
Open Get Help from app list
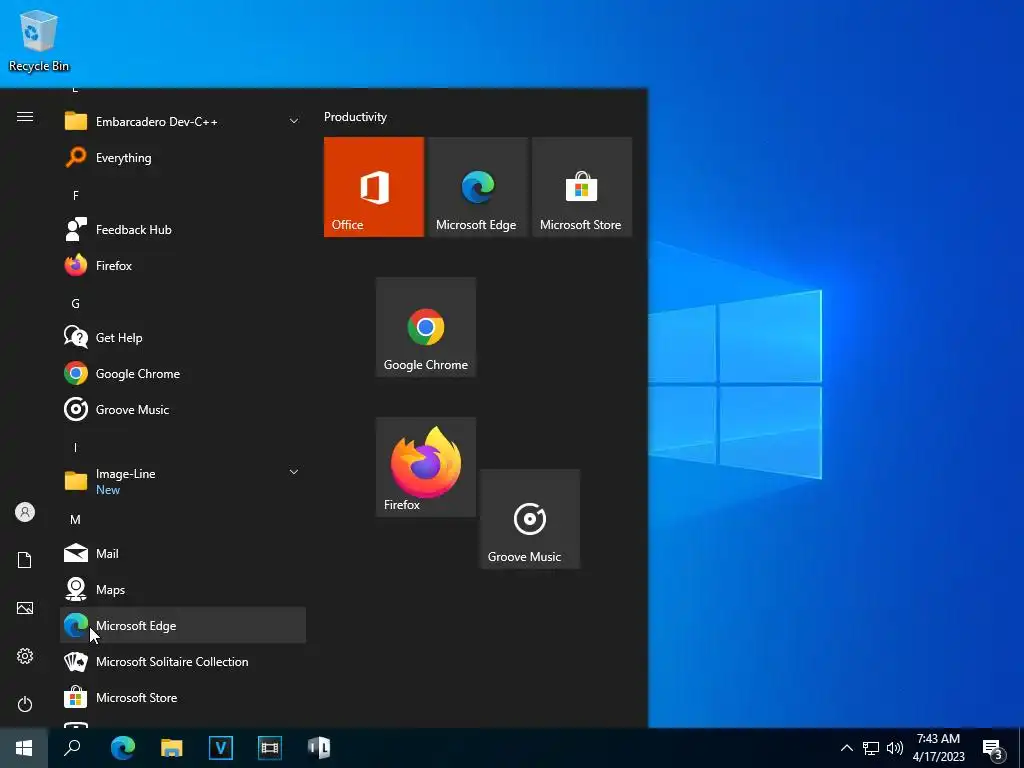[183, 338]
